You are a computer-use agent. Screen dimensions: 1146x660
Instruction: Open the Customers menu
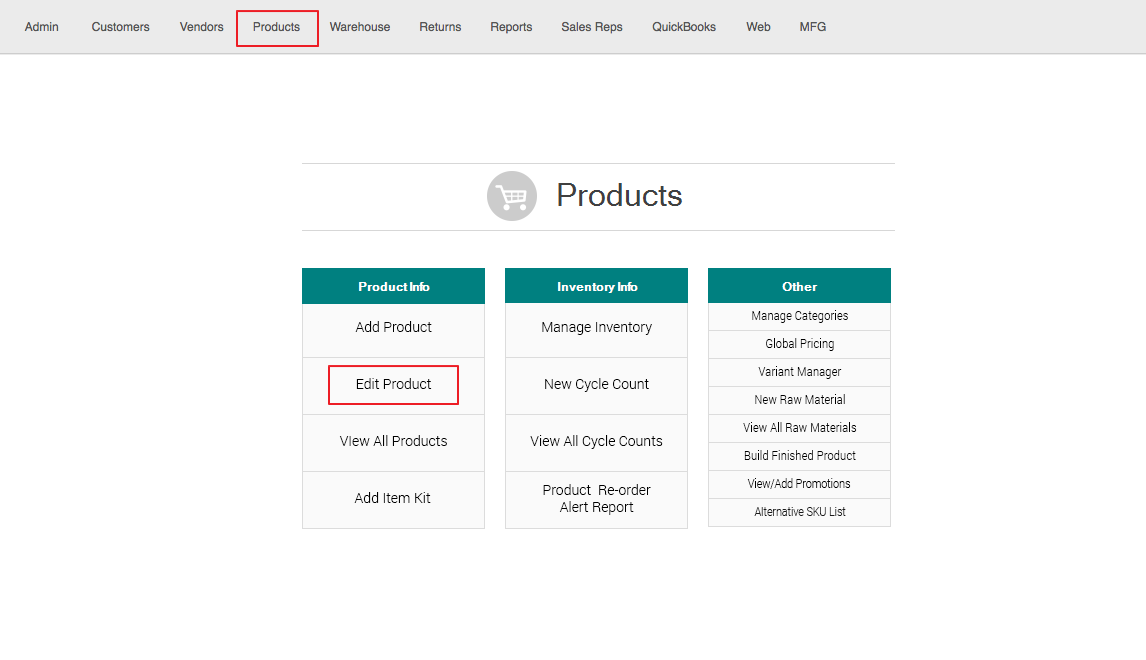click(120, 27)
